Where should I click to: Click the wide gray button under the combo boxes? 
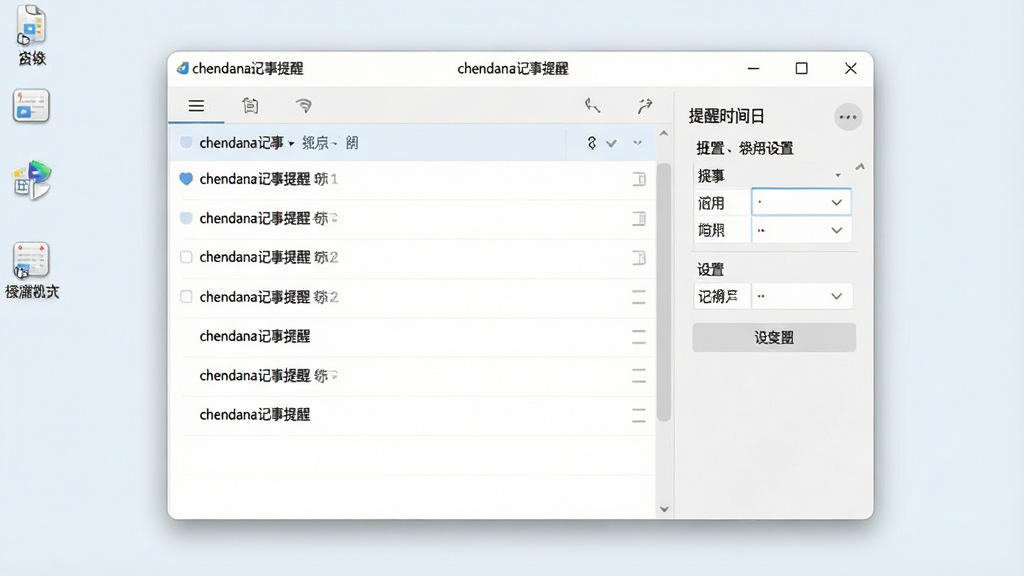pos(774,338)
